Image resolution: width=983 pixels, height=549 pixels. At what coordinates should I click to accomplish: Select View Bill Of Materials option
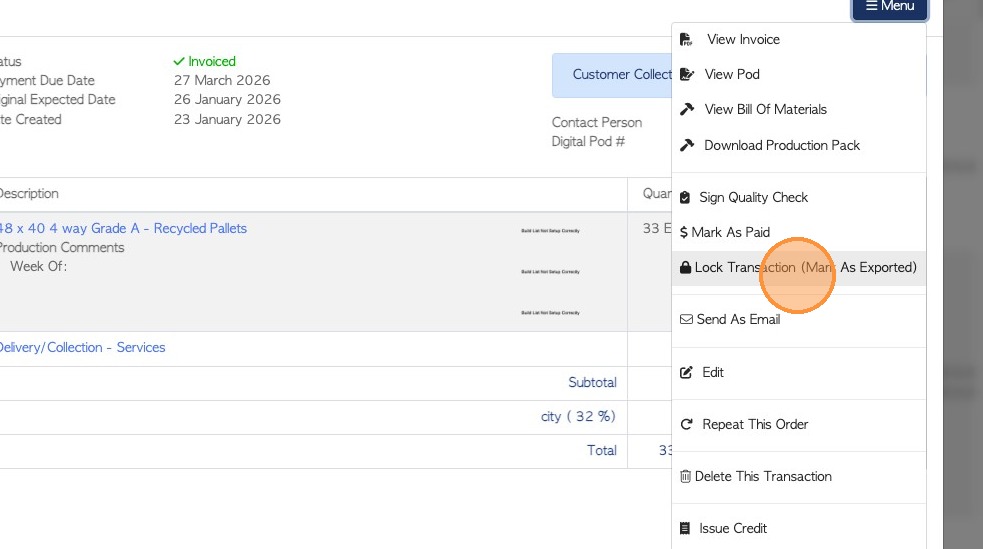point(765,110)
